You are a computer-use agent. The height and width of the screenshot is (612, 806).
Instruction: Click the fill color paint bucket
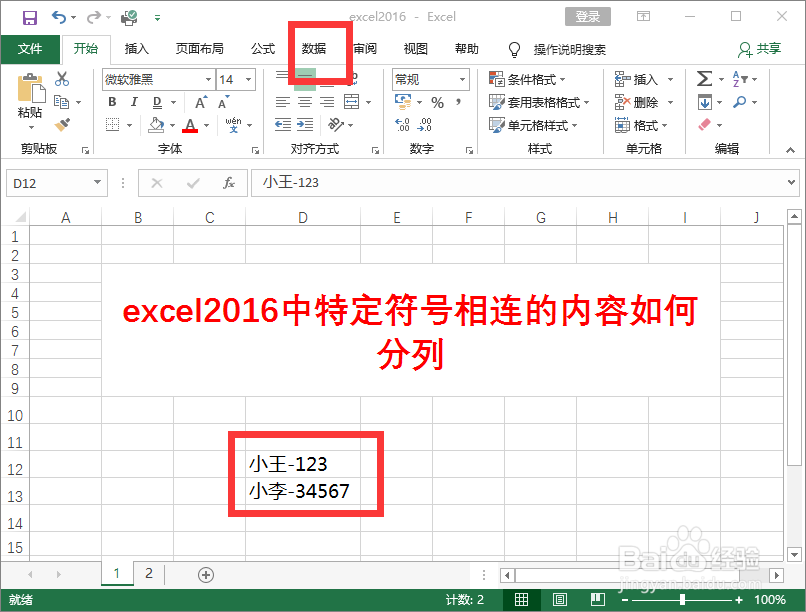click(156, 125)
